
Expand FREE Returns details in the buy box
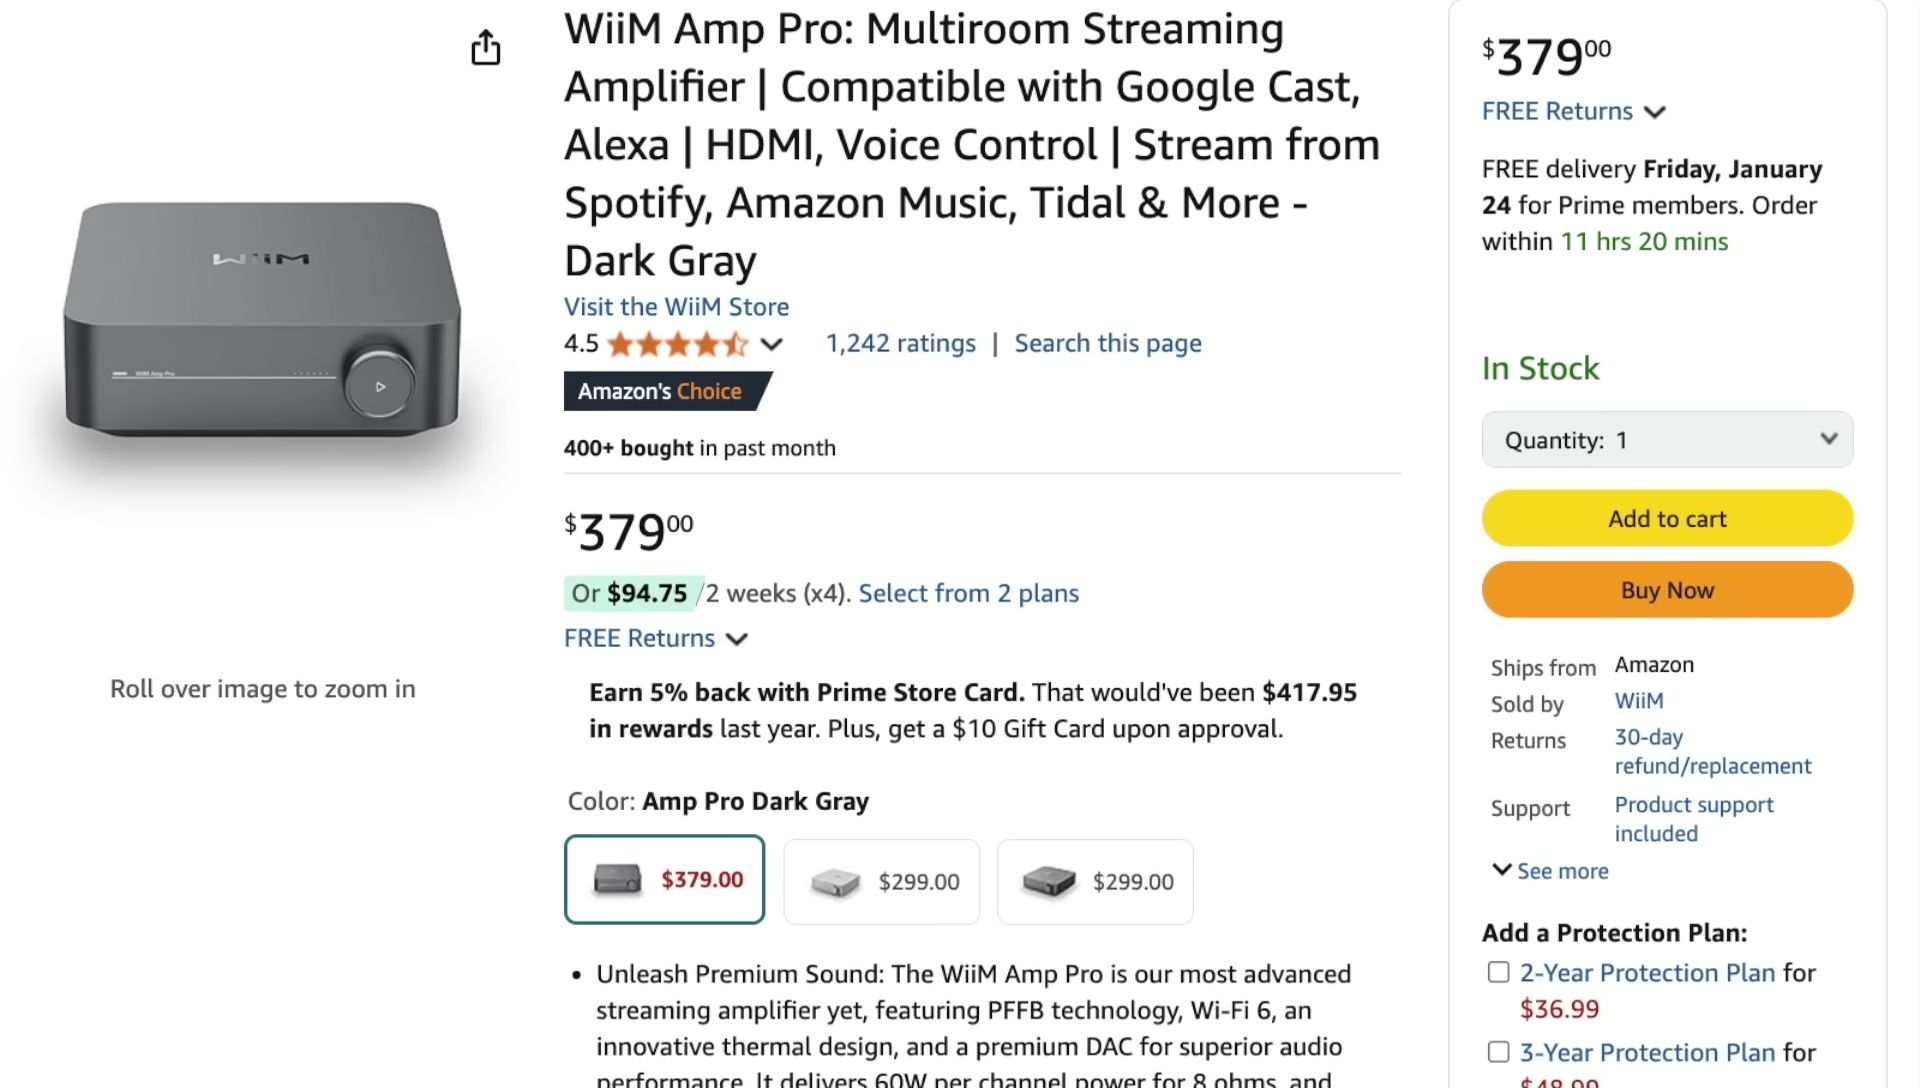click(x=1656, y=112)
